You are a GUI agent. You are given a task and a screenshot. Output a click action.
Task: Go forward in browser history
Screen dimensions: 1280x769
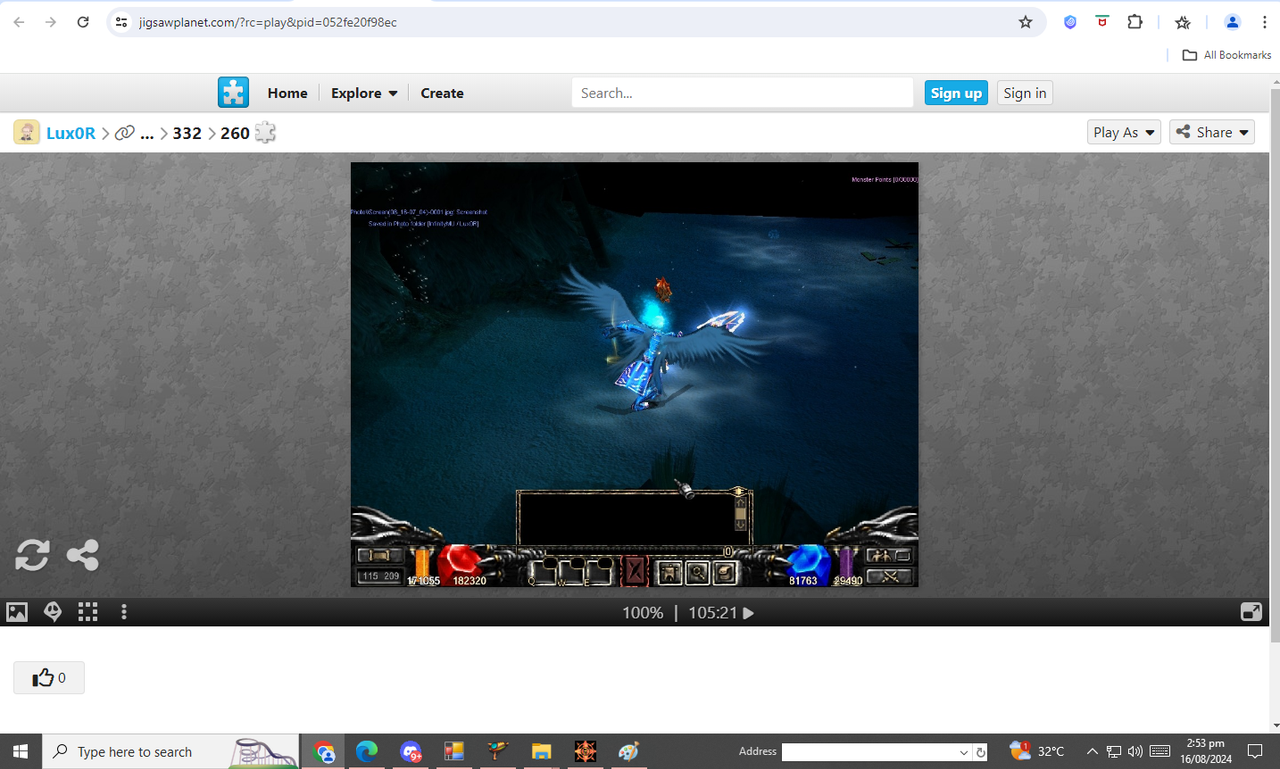click(x=51, y=22)
